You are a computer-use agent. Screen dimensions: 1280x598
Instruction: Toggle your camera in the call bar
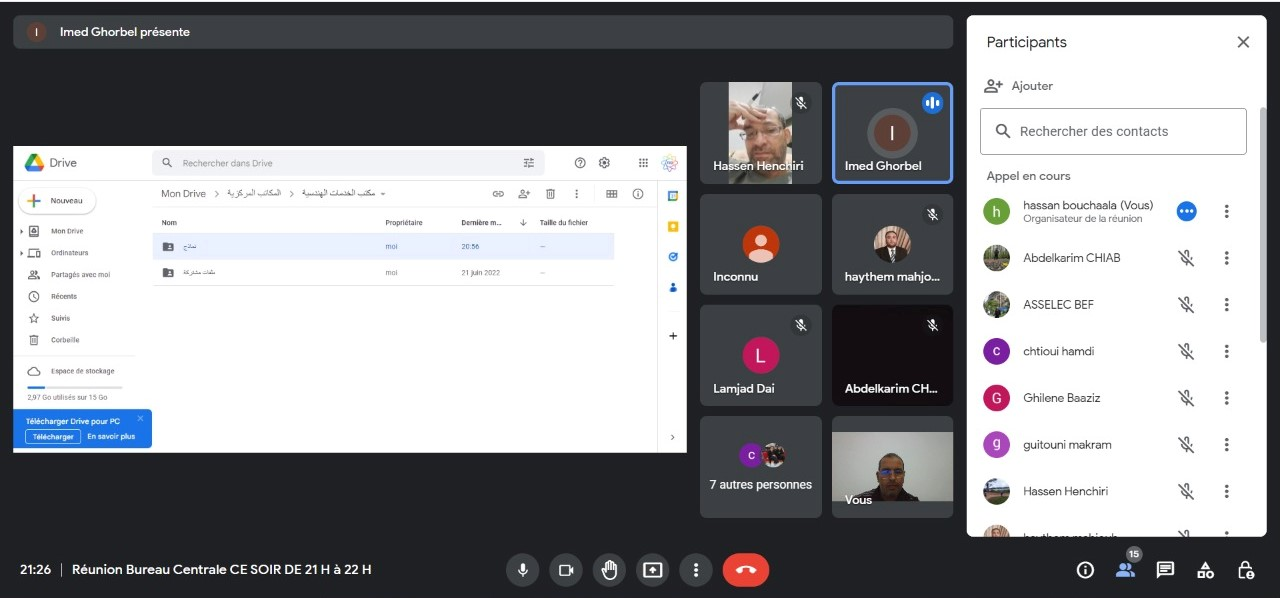[565, 570]
